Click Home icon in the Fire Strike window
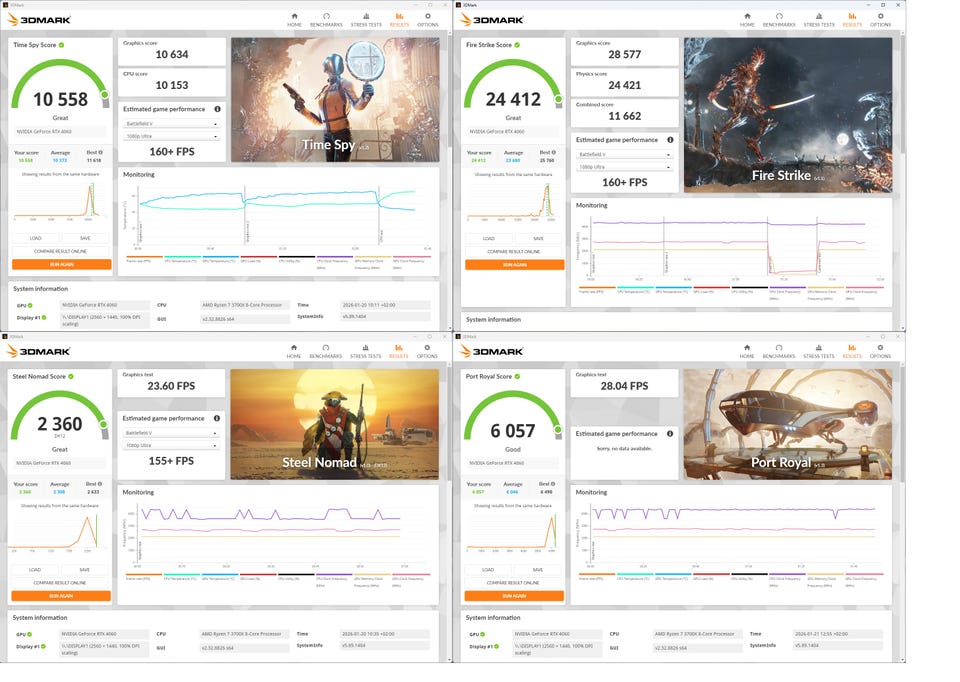 747,17
